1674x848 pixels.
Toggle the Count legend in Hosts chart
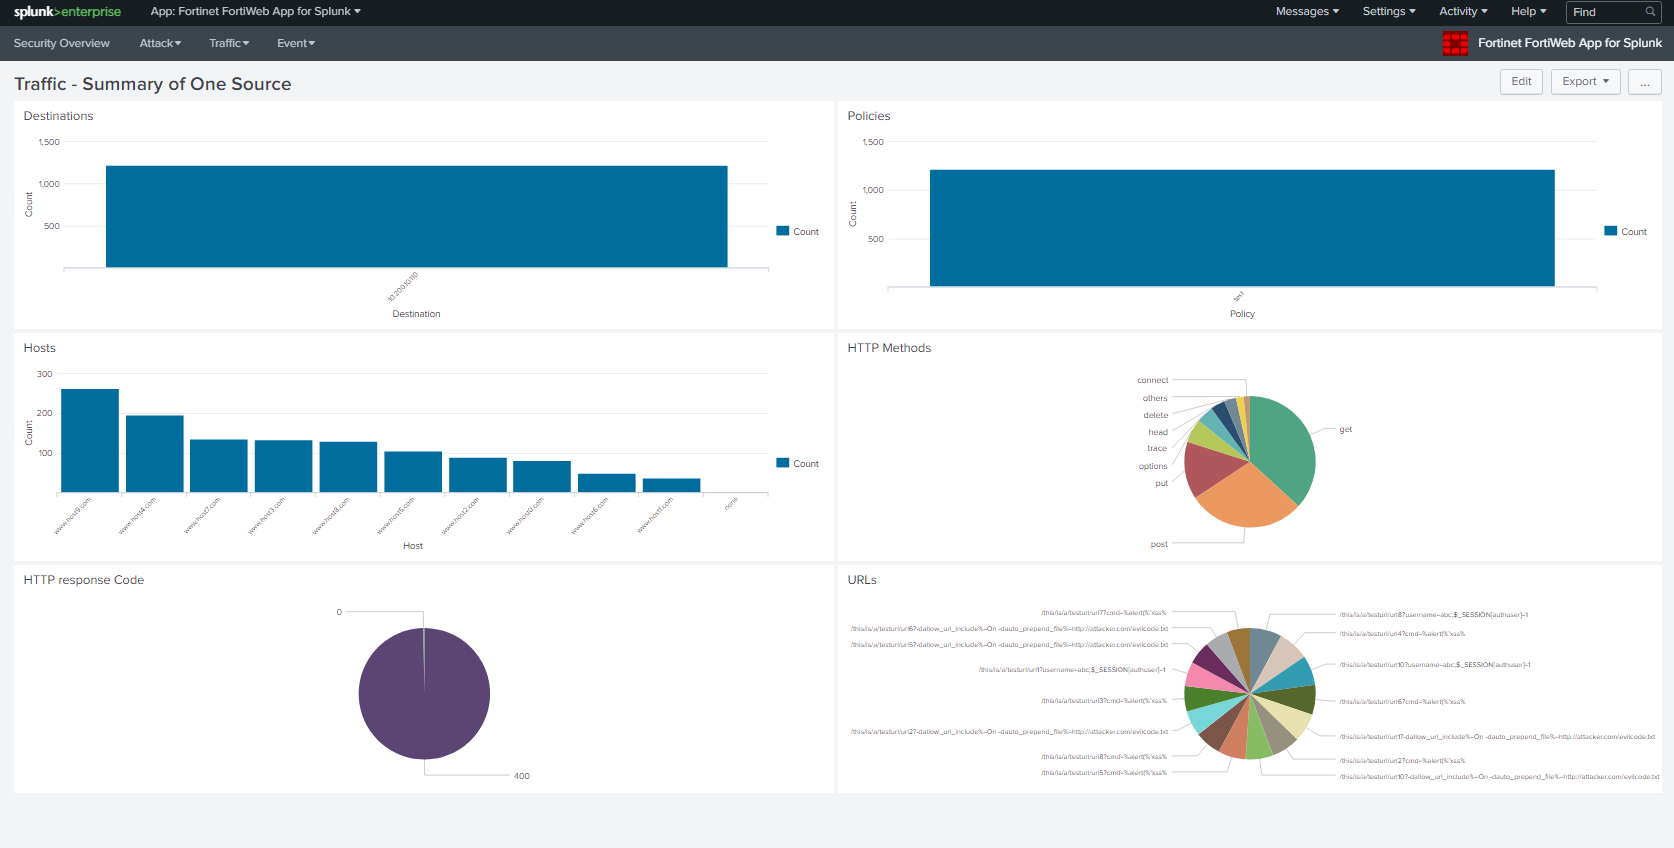coord(797,463)
